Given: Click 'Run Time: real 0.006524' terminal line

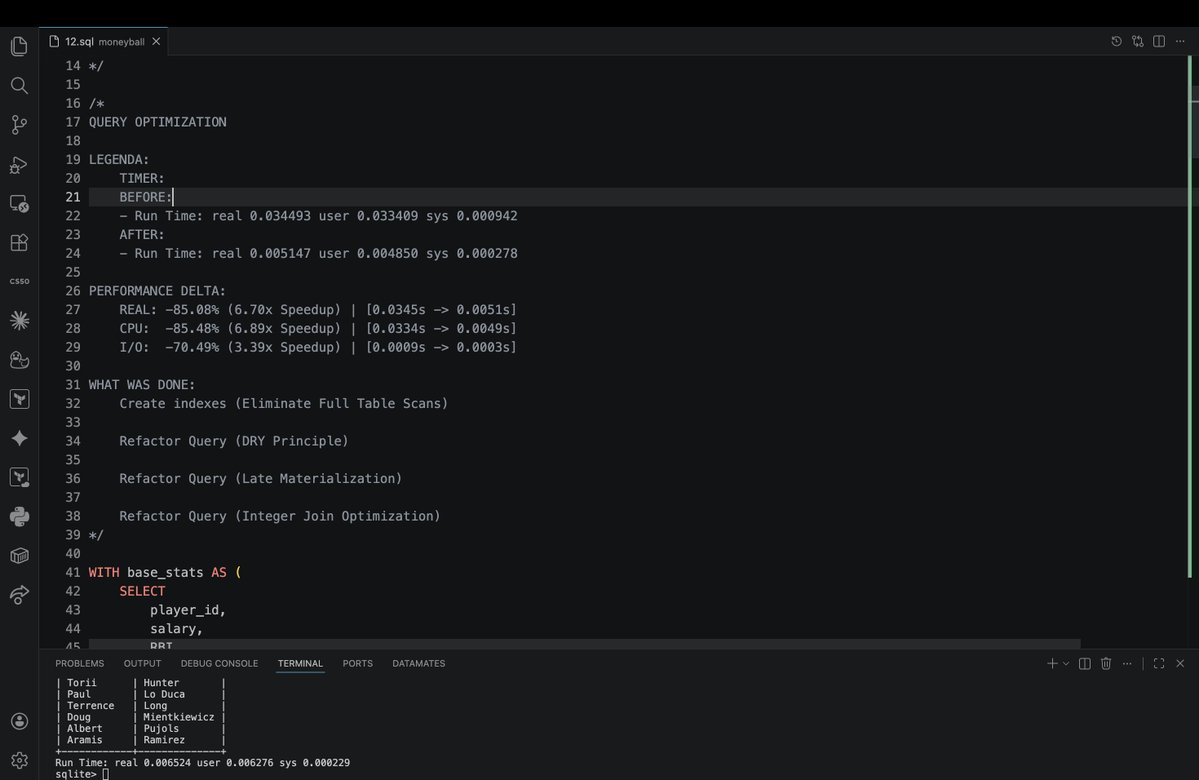Looking at the screenshot, I should [203, 762].
